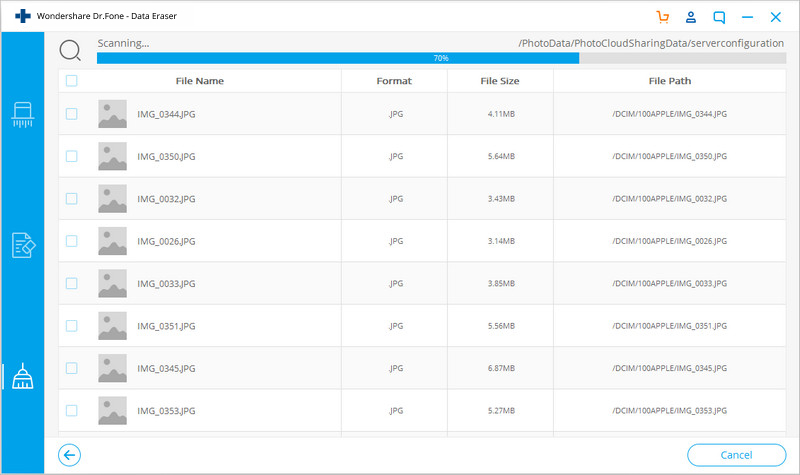800x475 pixels.
Task: Open thumbnail of IMG_0032.JPG
Action: tap(112, 198)
